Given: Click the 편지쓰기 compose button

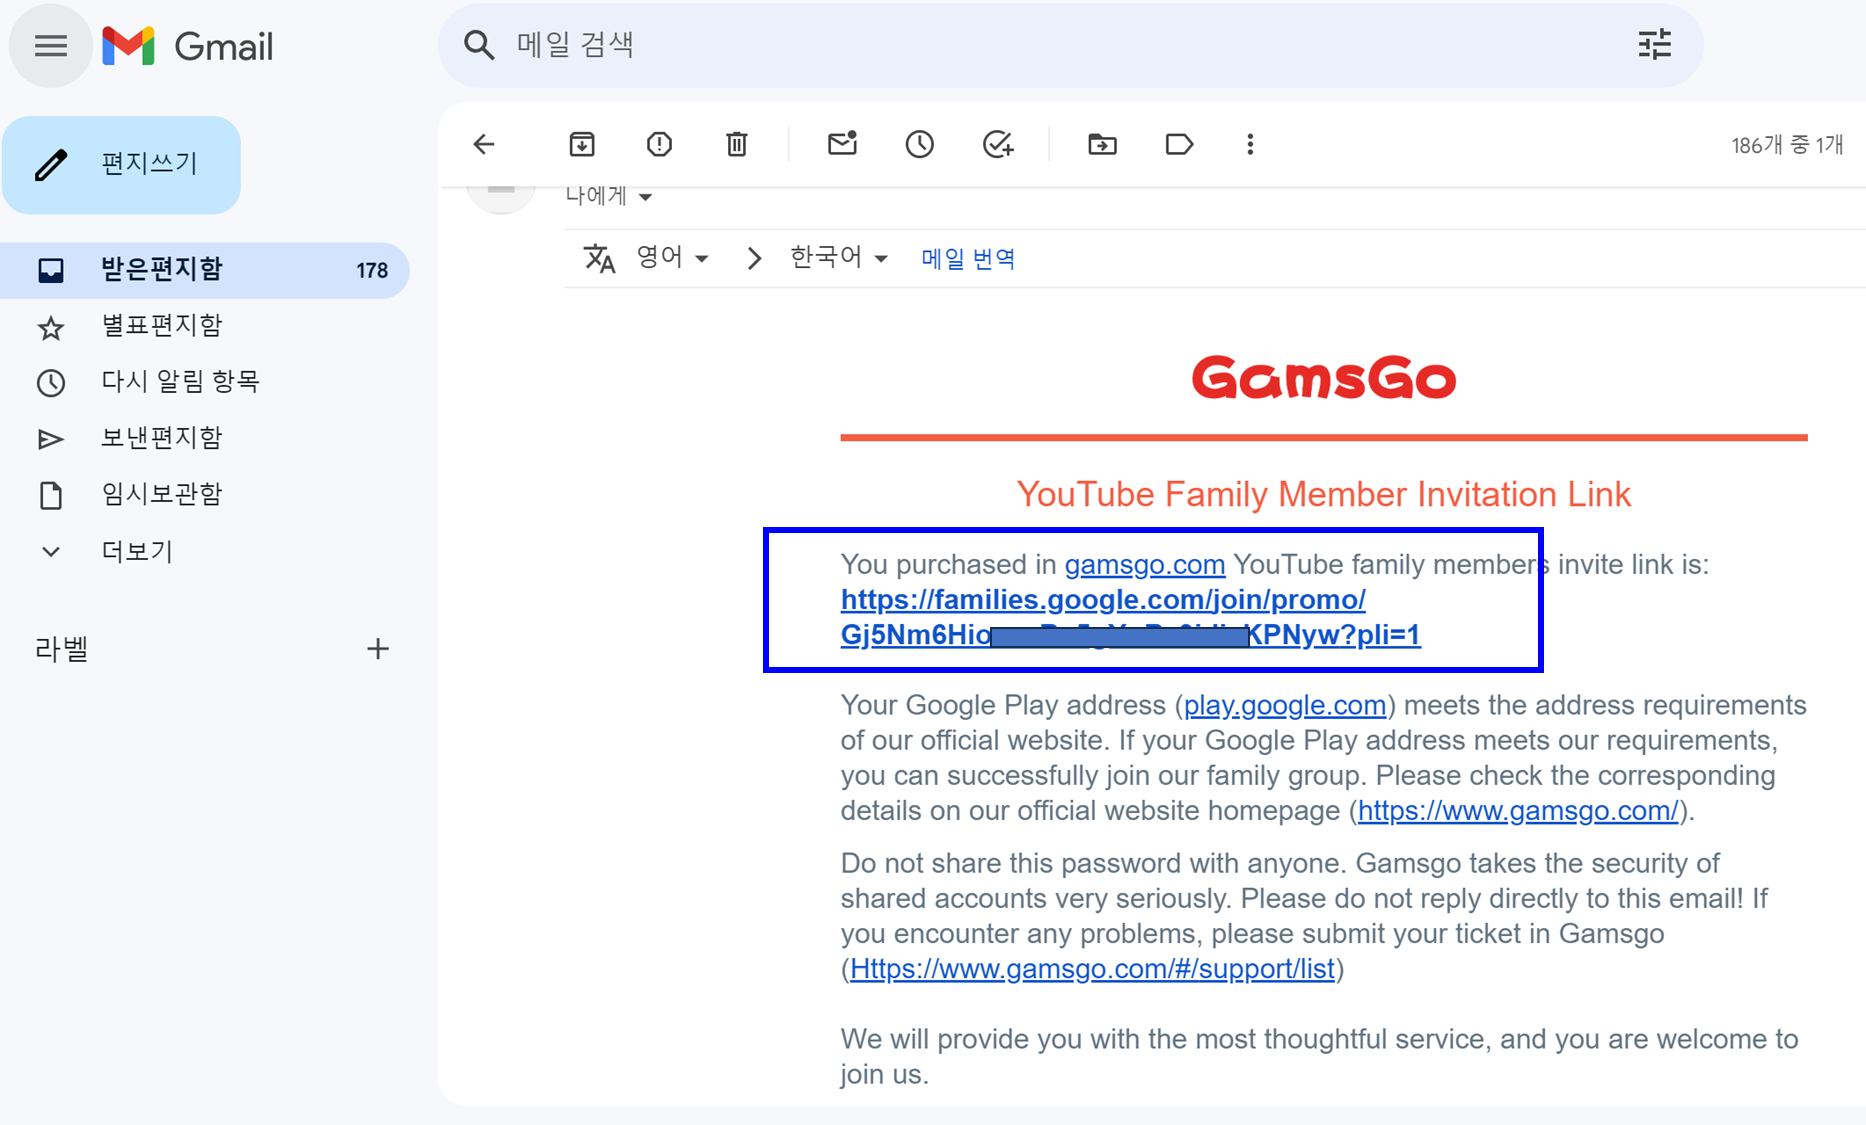Looking at the screenshot, I should click(x=122, y=164).
